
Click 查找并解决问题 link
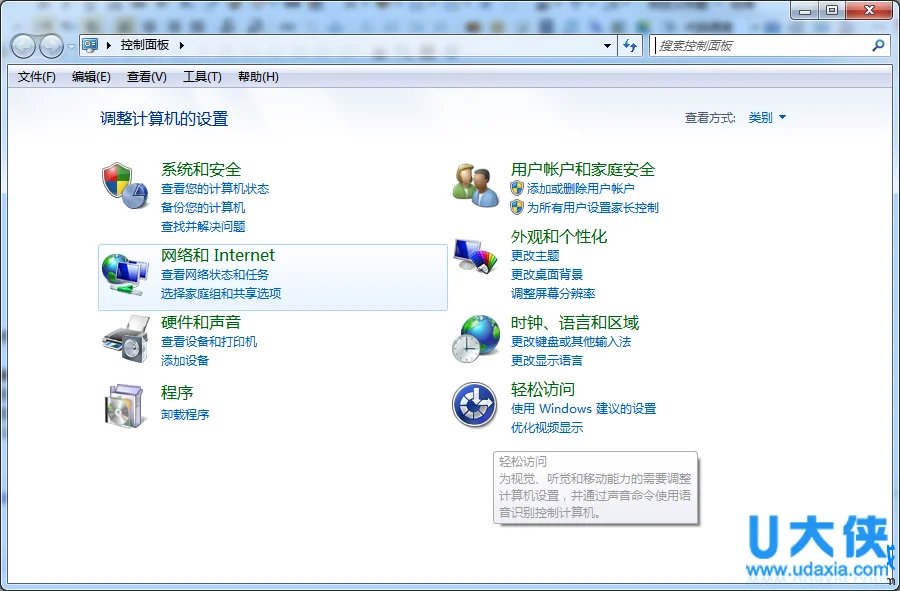[203, 227]
